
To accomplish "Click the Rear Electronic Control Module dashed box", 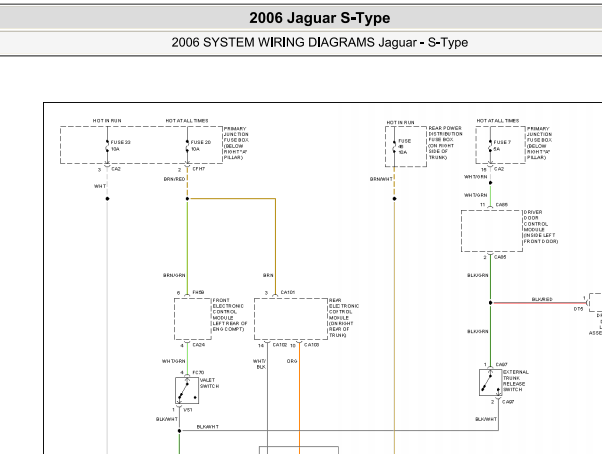I will tap(291, 319).
